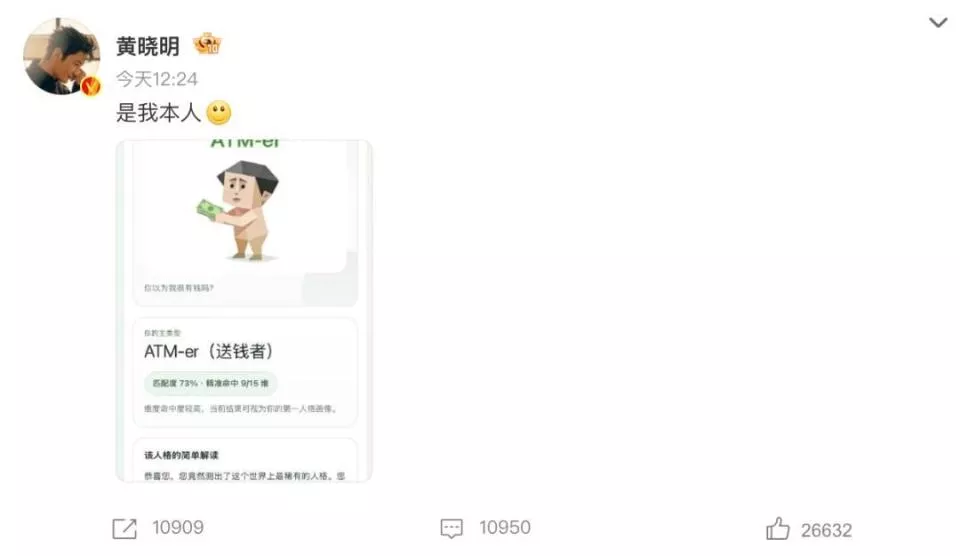This screenshot has height=556, width=960.
Task: Click the post text 是我本人
Action: click(x=159, y=113)
